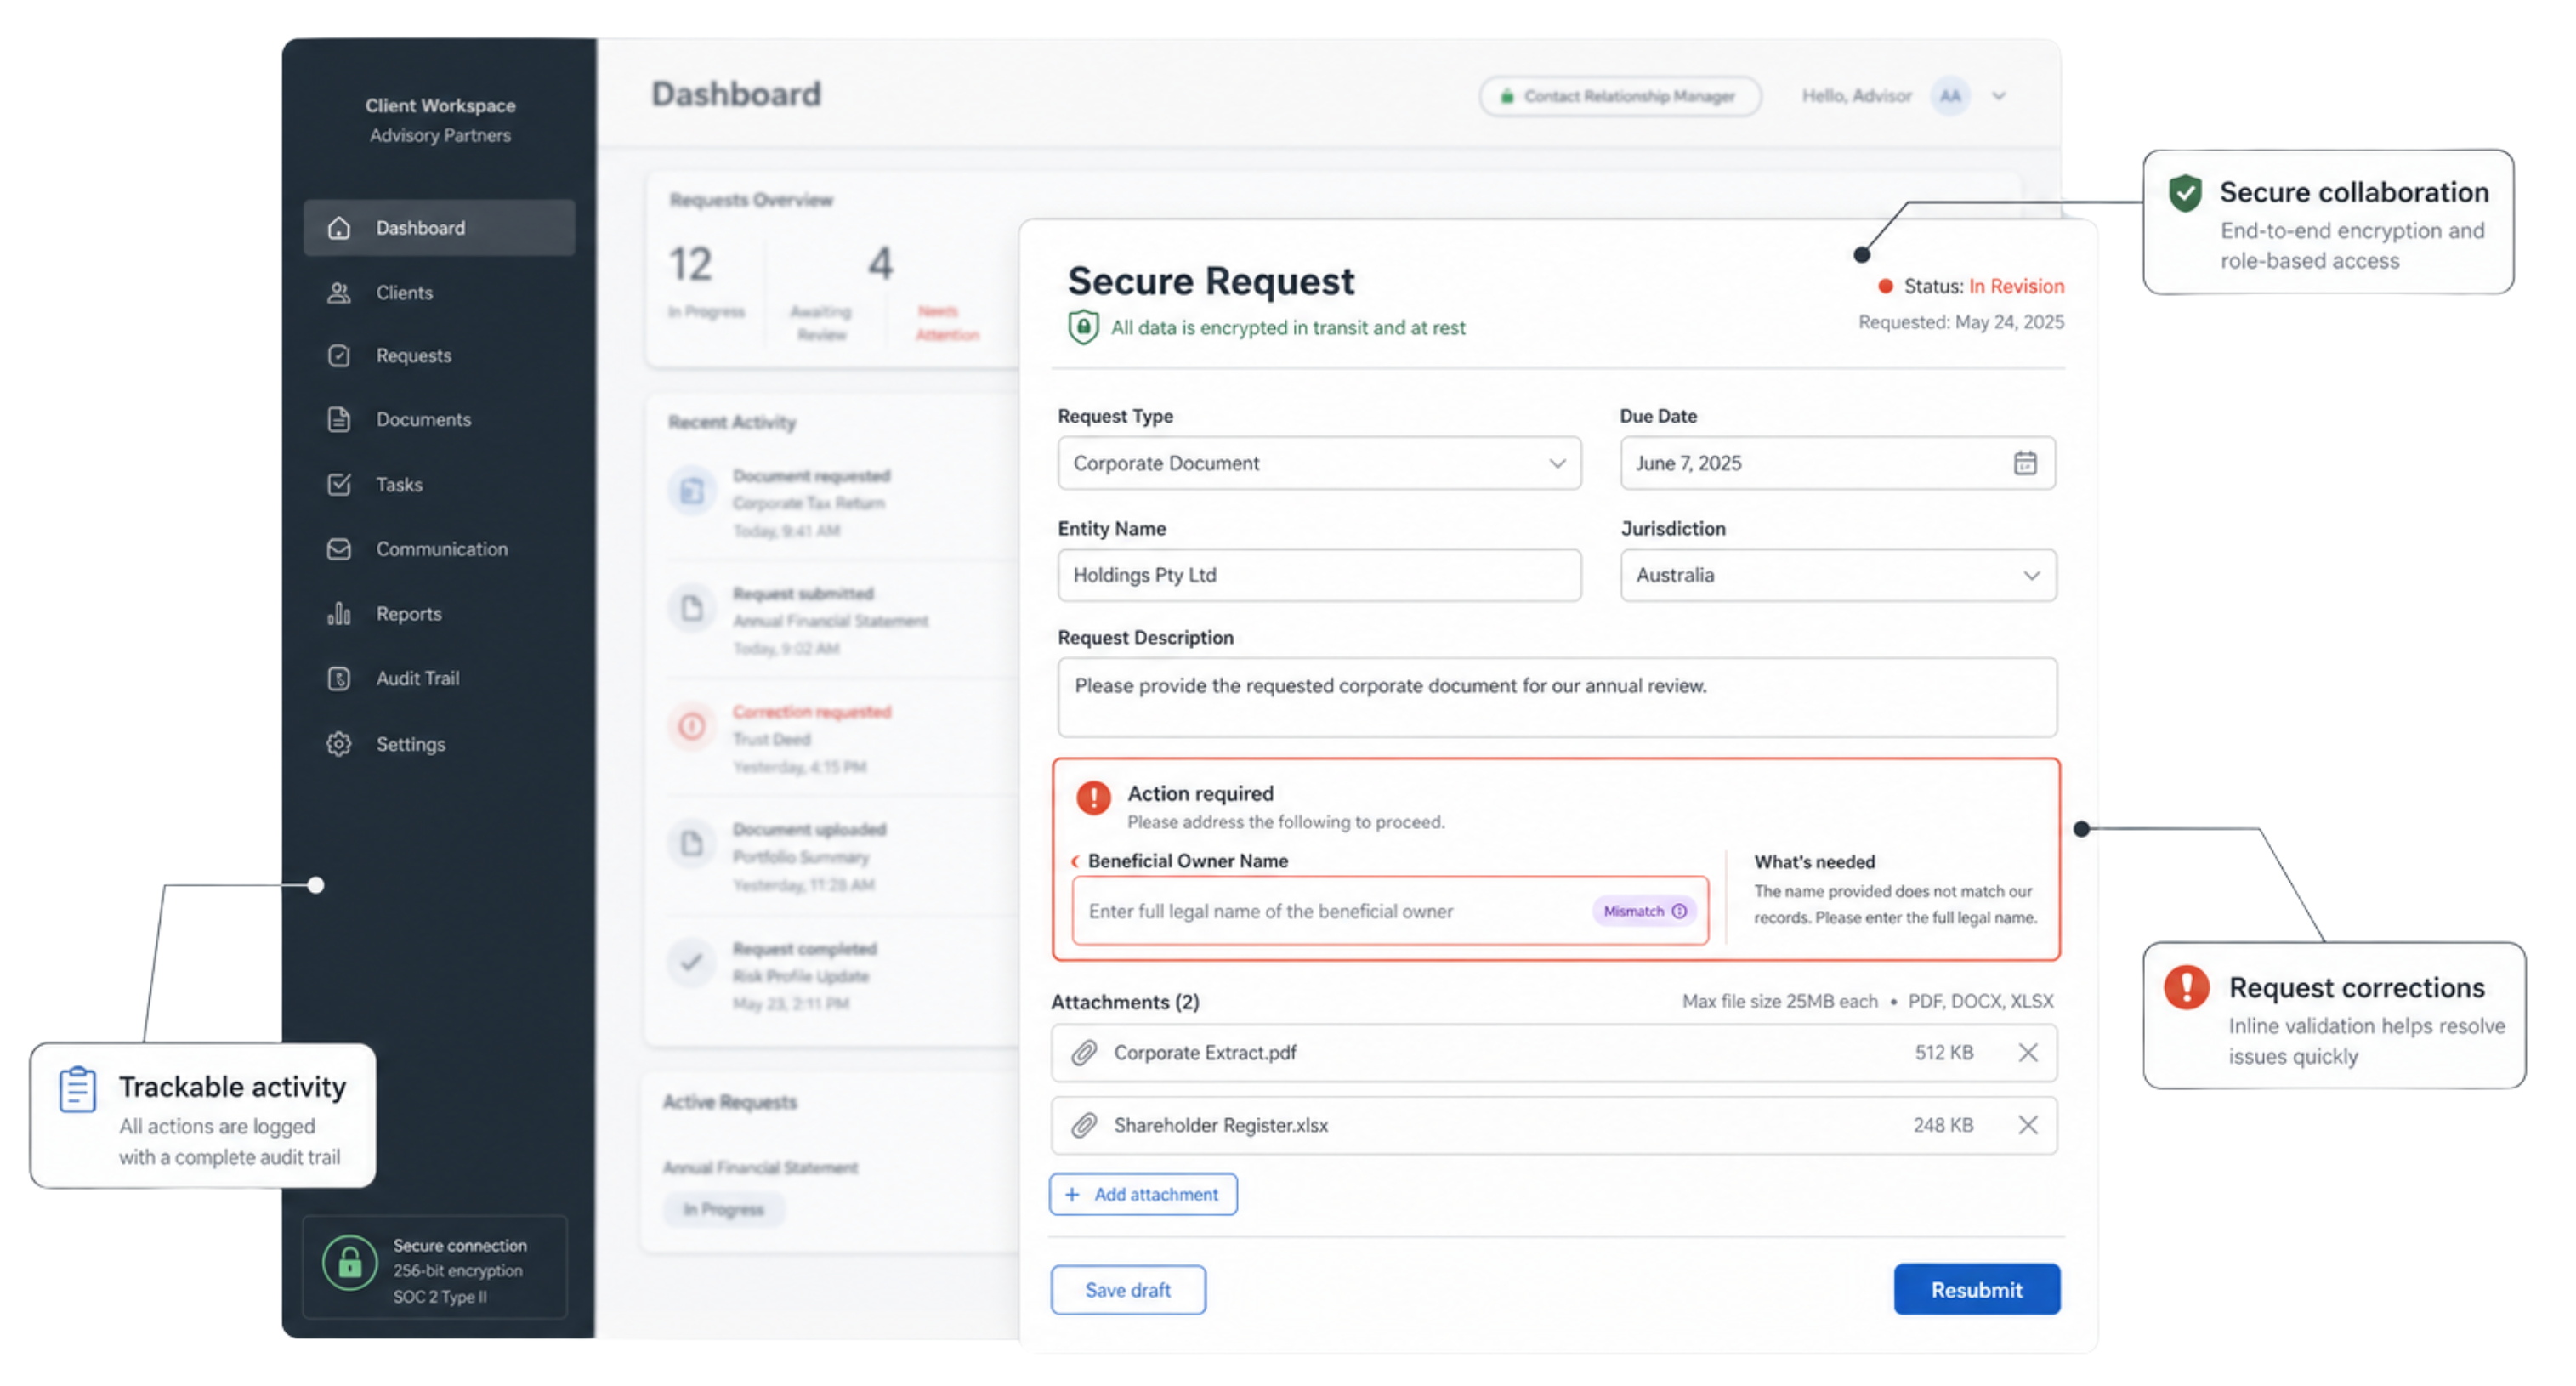
Task: Open the Request Type dropdown
Action: (x=1319, y=463)
